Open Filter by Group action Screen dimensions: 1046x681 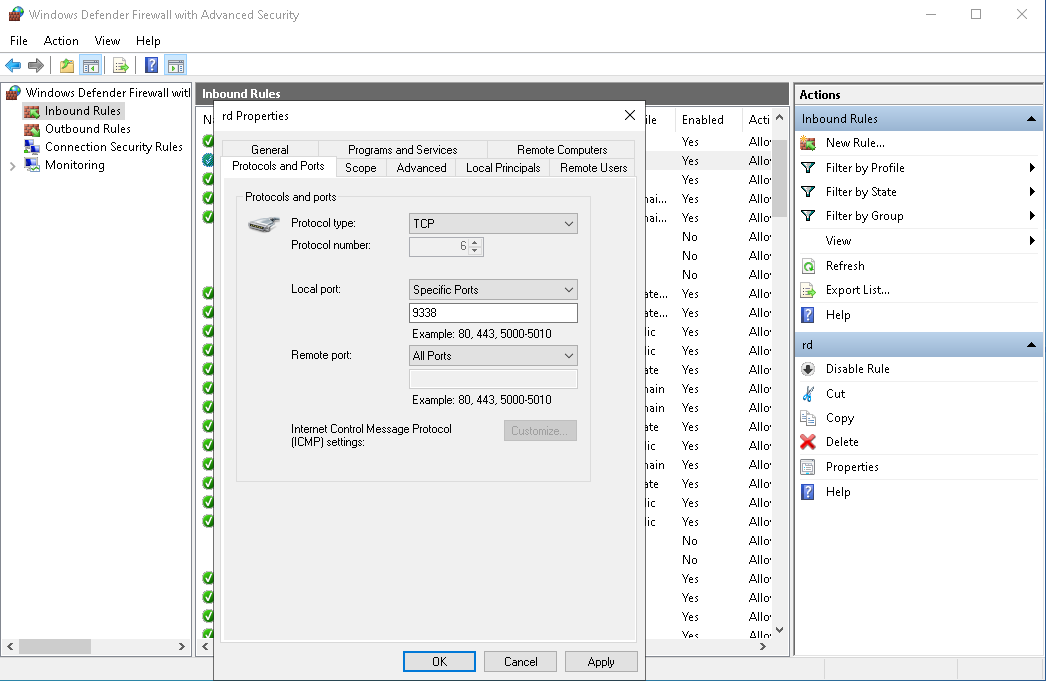864,215
